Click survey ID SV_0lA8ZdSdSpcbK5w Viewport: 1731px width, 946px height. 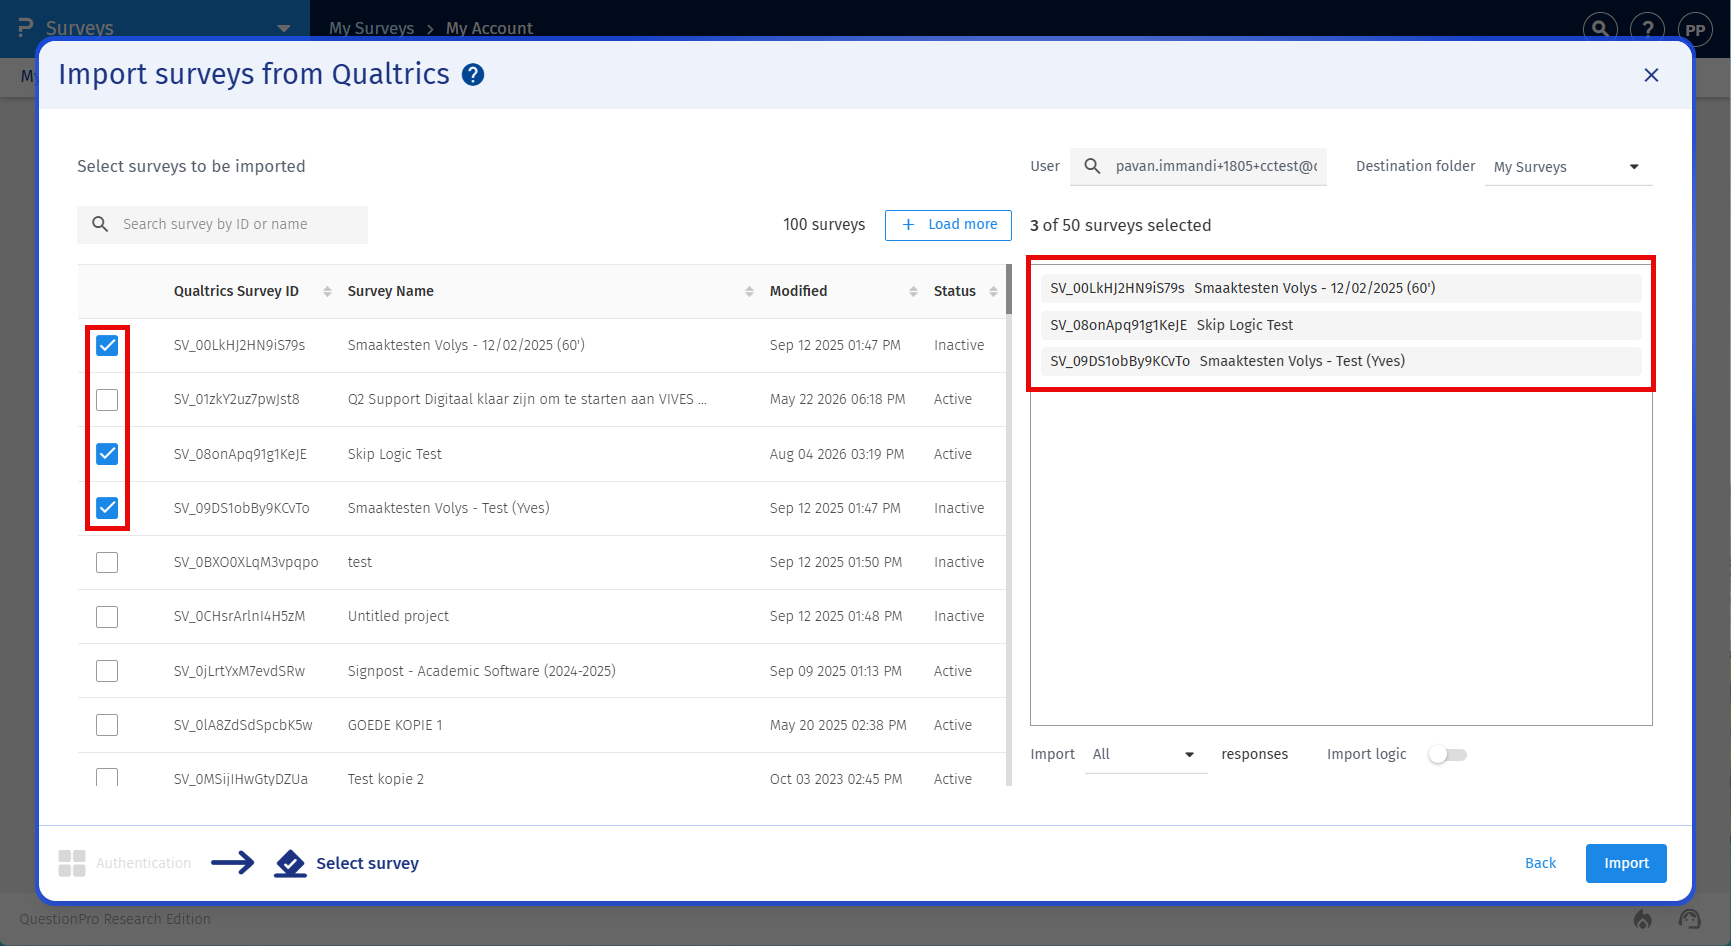(x=243, y=725)
